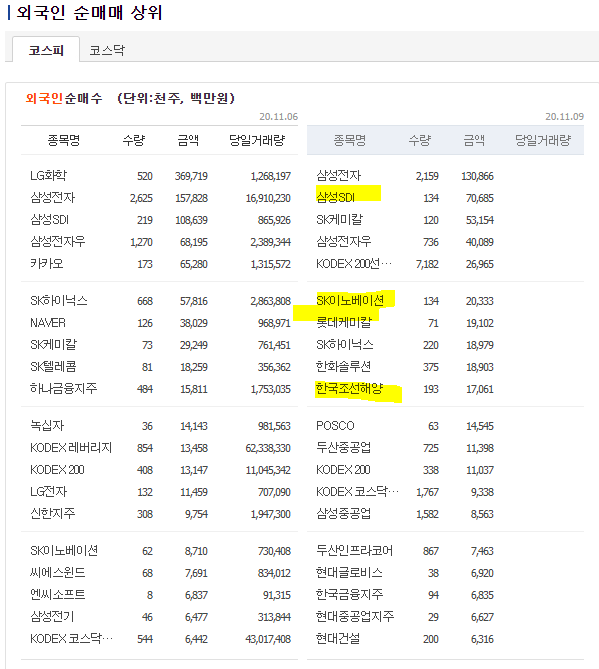Screen dimensions: 599x669
Task: Open 한화솔루션 stock link
Action: tap(343, 366)
